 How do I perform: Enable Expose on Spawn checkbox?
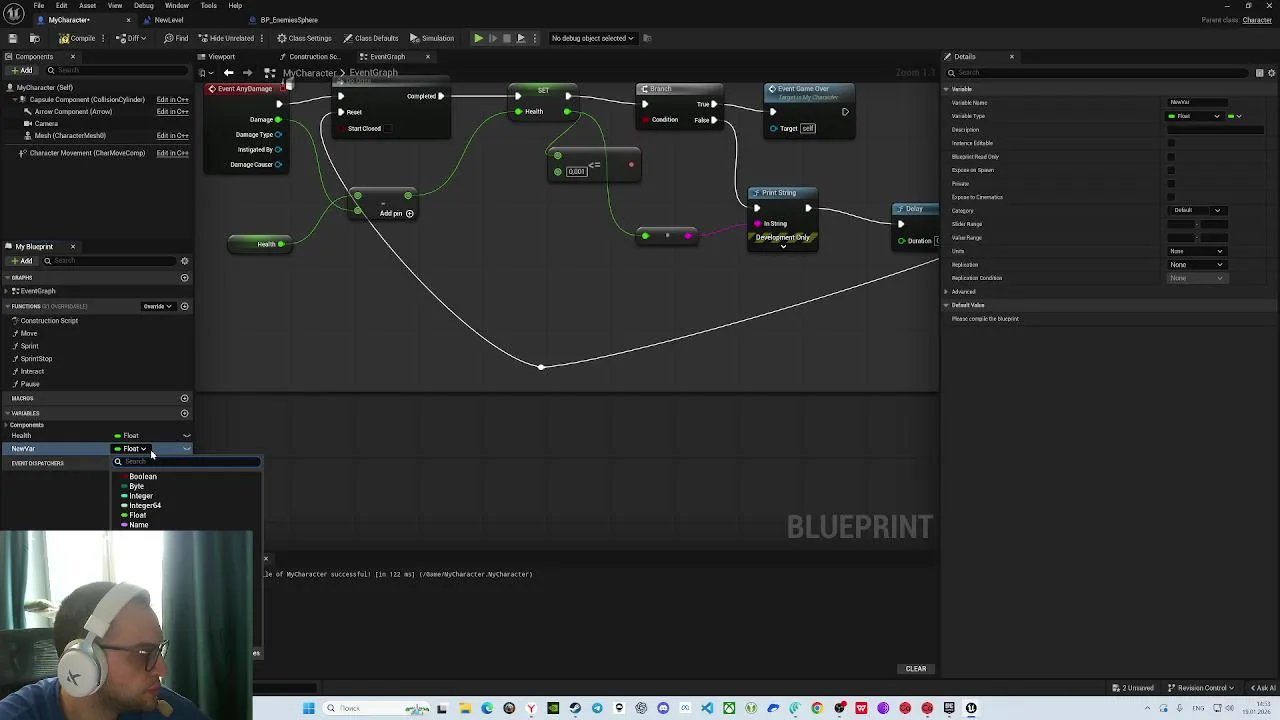[x=1172, y=170]
